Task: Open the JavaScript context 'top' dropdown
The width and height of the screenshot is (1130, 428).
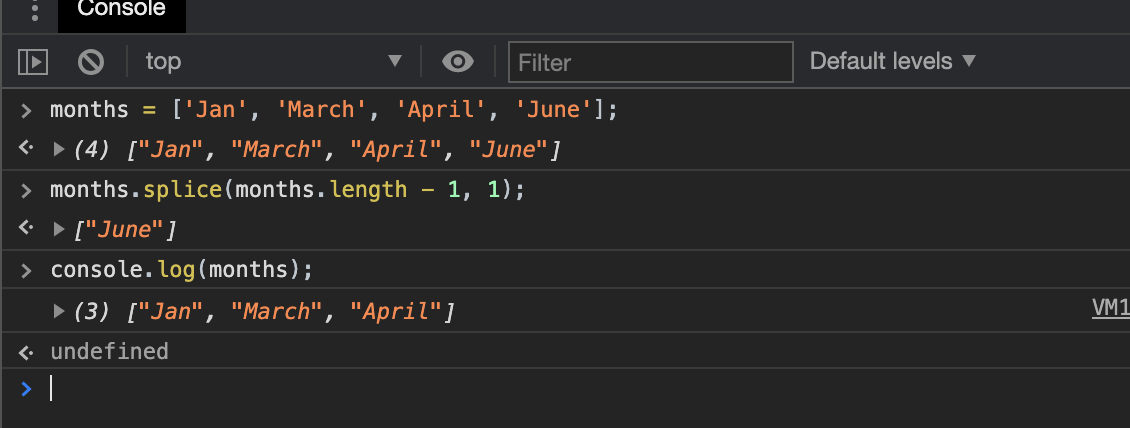Action: coord(272,62)
